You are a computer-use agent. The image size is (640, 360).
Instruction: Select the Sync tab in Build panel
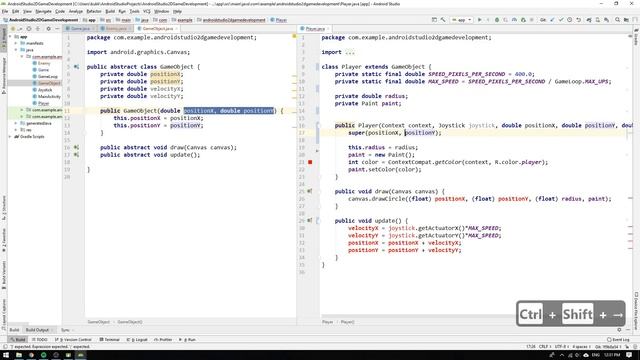(x=65, y=330)
